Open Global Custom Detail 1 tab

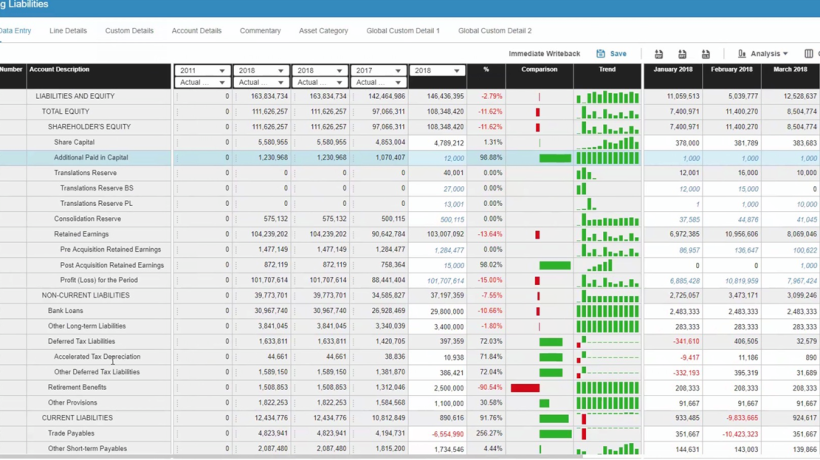[403, 30]
